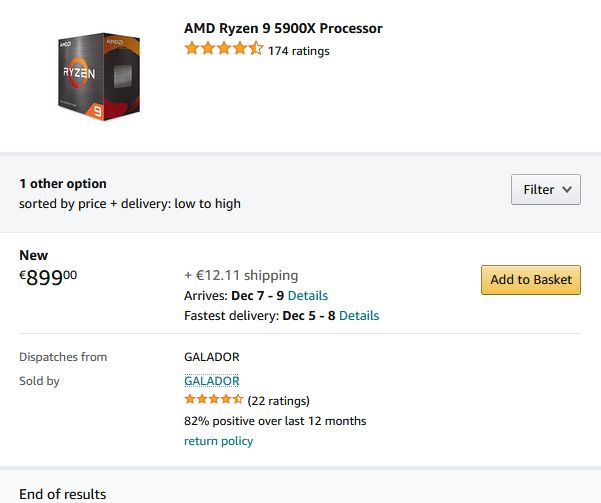Click the 82% positive feedback text
This screenshot has width=601, height=503.
click(275, 421)
